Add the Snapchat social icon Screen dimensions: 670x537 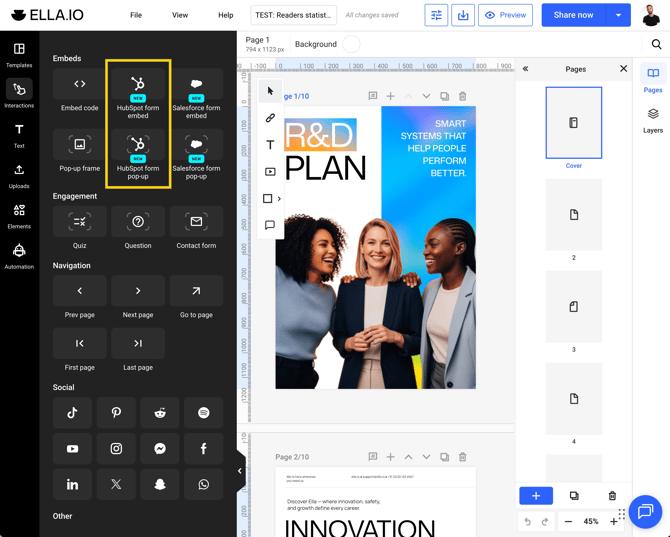coord(160,484)
